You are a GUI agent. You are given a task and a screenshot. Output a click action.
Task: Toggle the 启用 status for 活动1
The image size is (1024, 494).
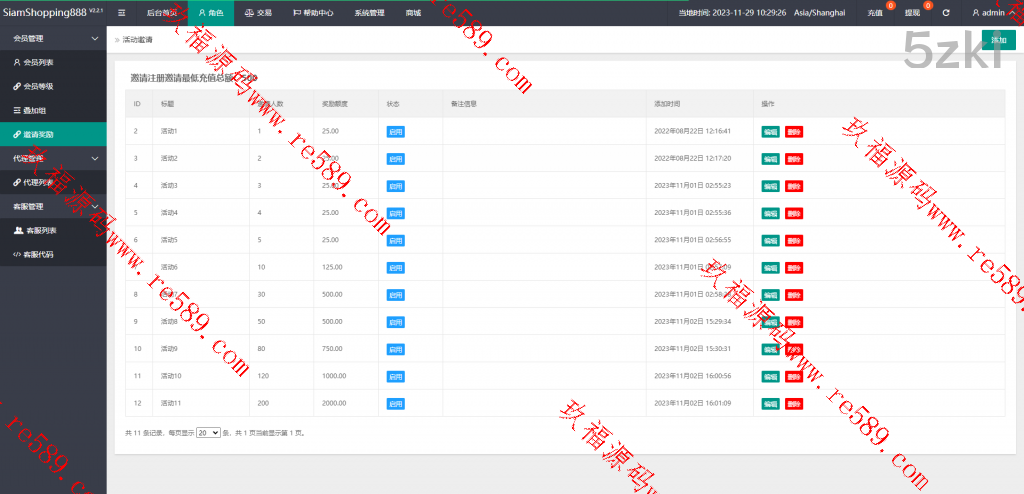point(395,131)
